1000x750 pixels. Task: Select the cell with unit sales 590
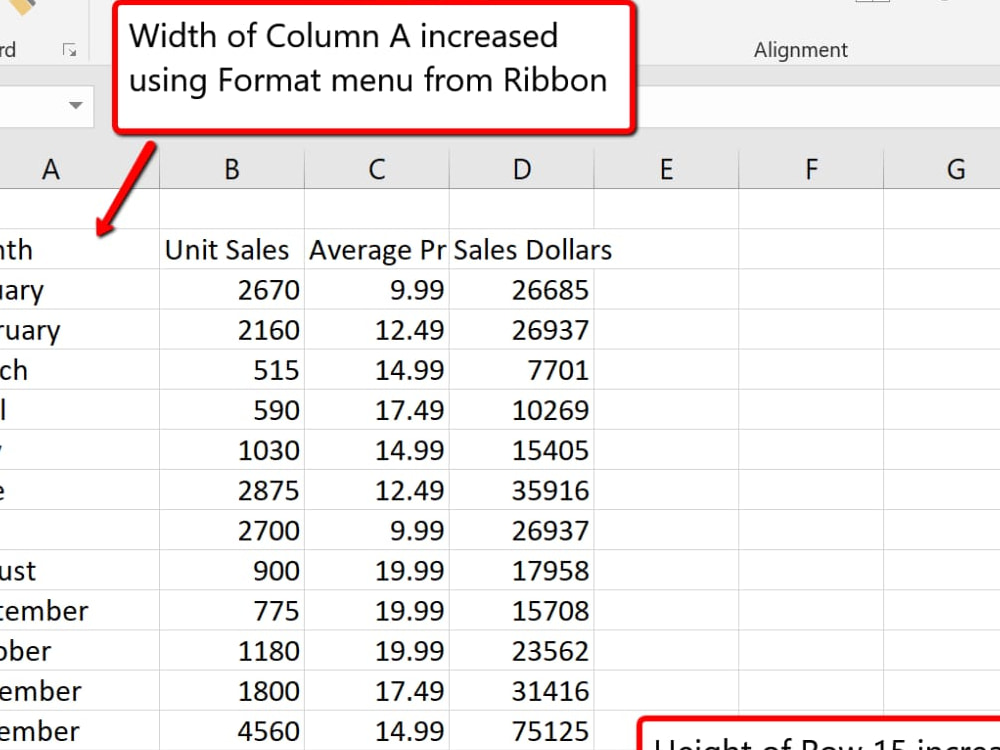click(x=232, y=410)
